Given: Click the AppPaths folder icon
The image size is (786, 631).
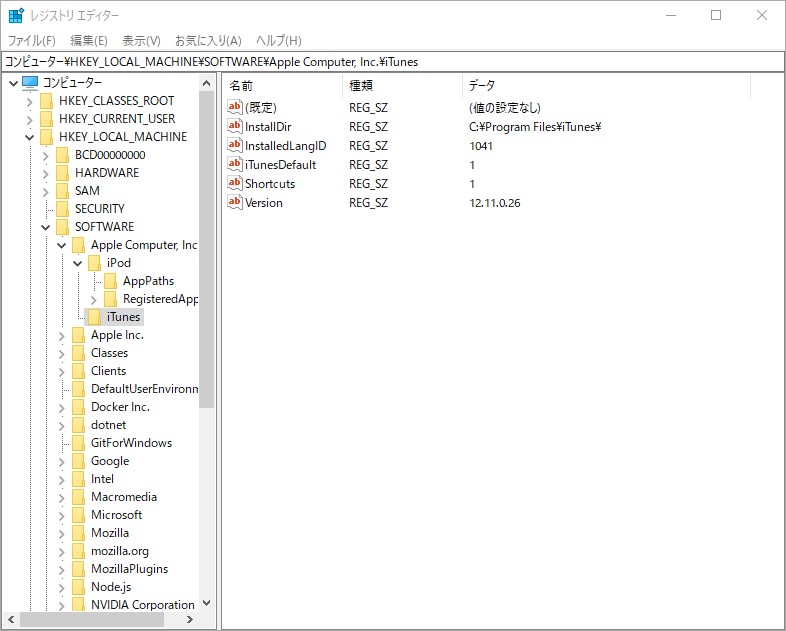Looking at the screenshot, I should pyautogui.click(x=111, y=281).
